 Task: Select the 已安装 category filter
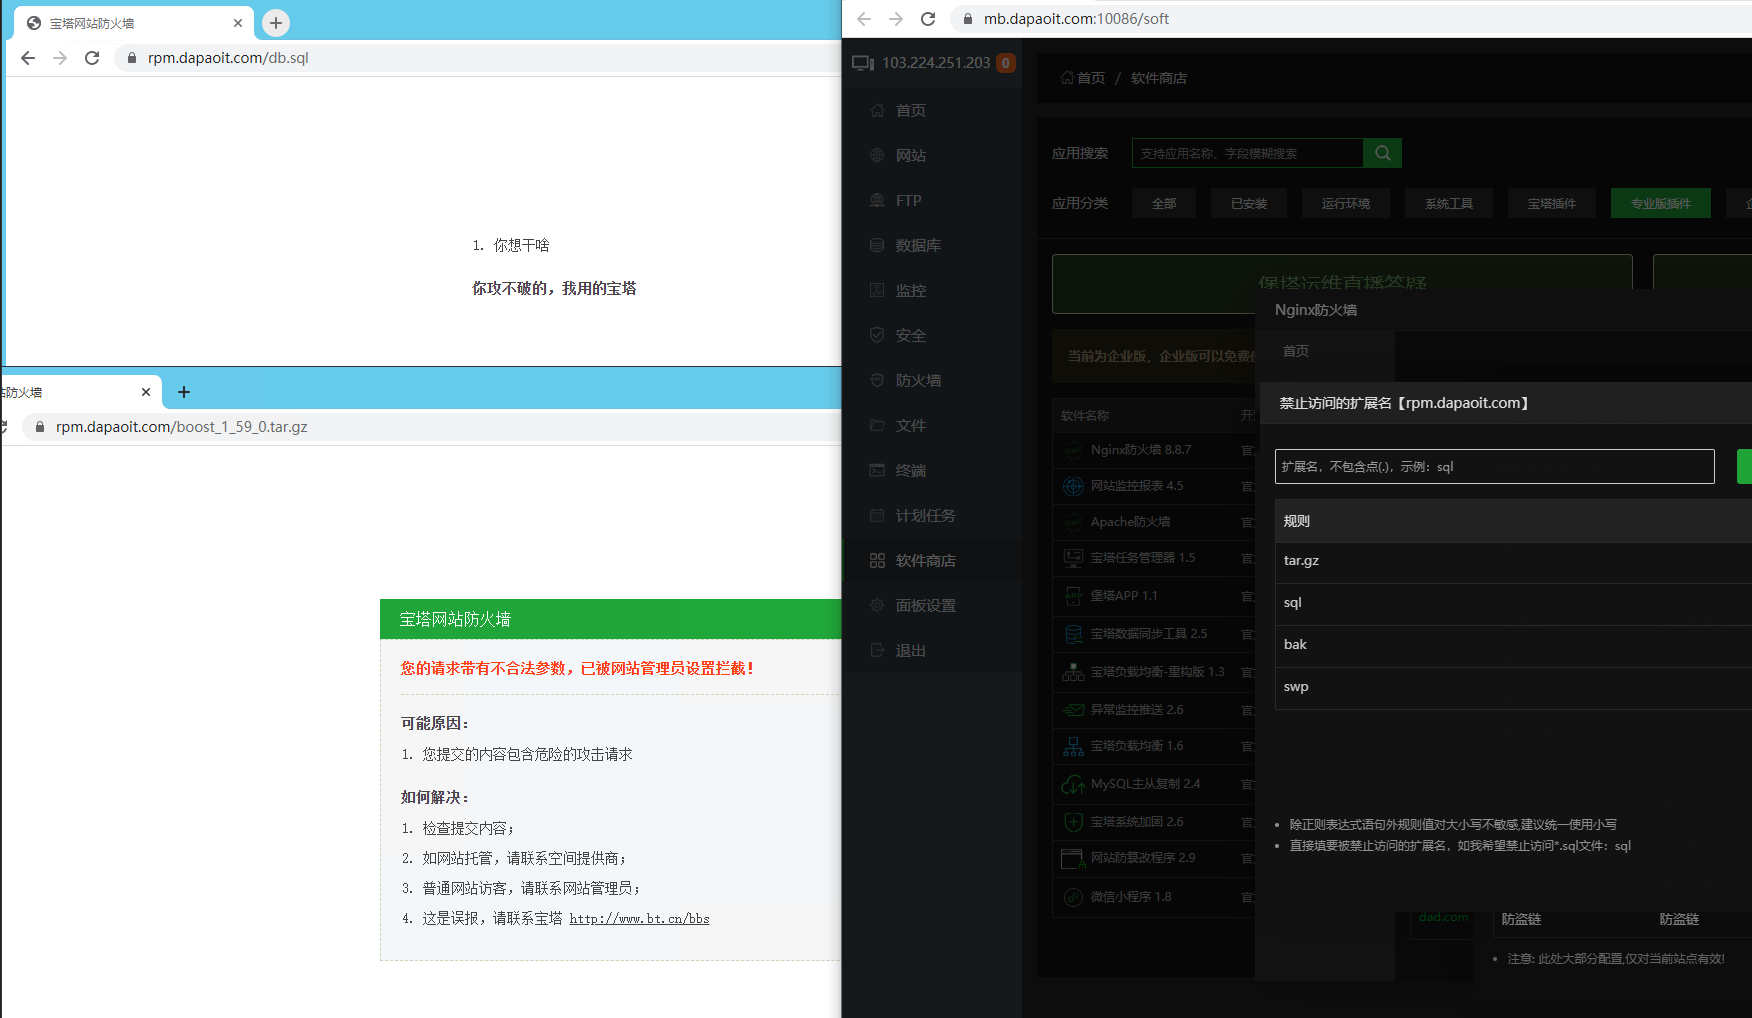click(1249, 203)
